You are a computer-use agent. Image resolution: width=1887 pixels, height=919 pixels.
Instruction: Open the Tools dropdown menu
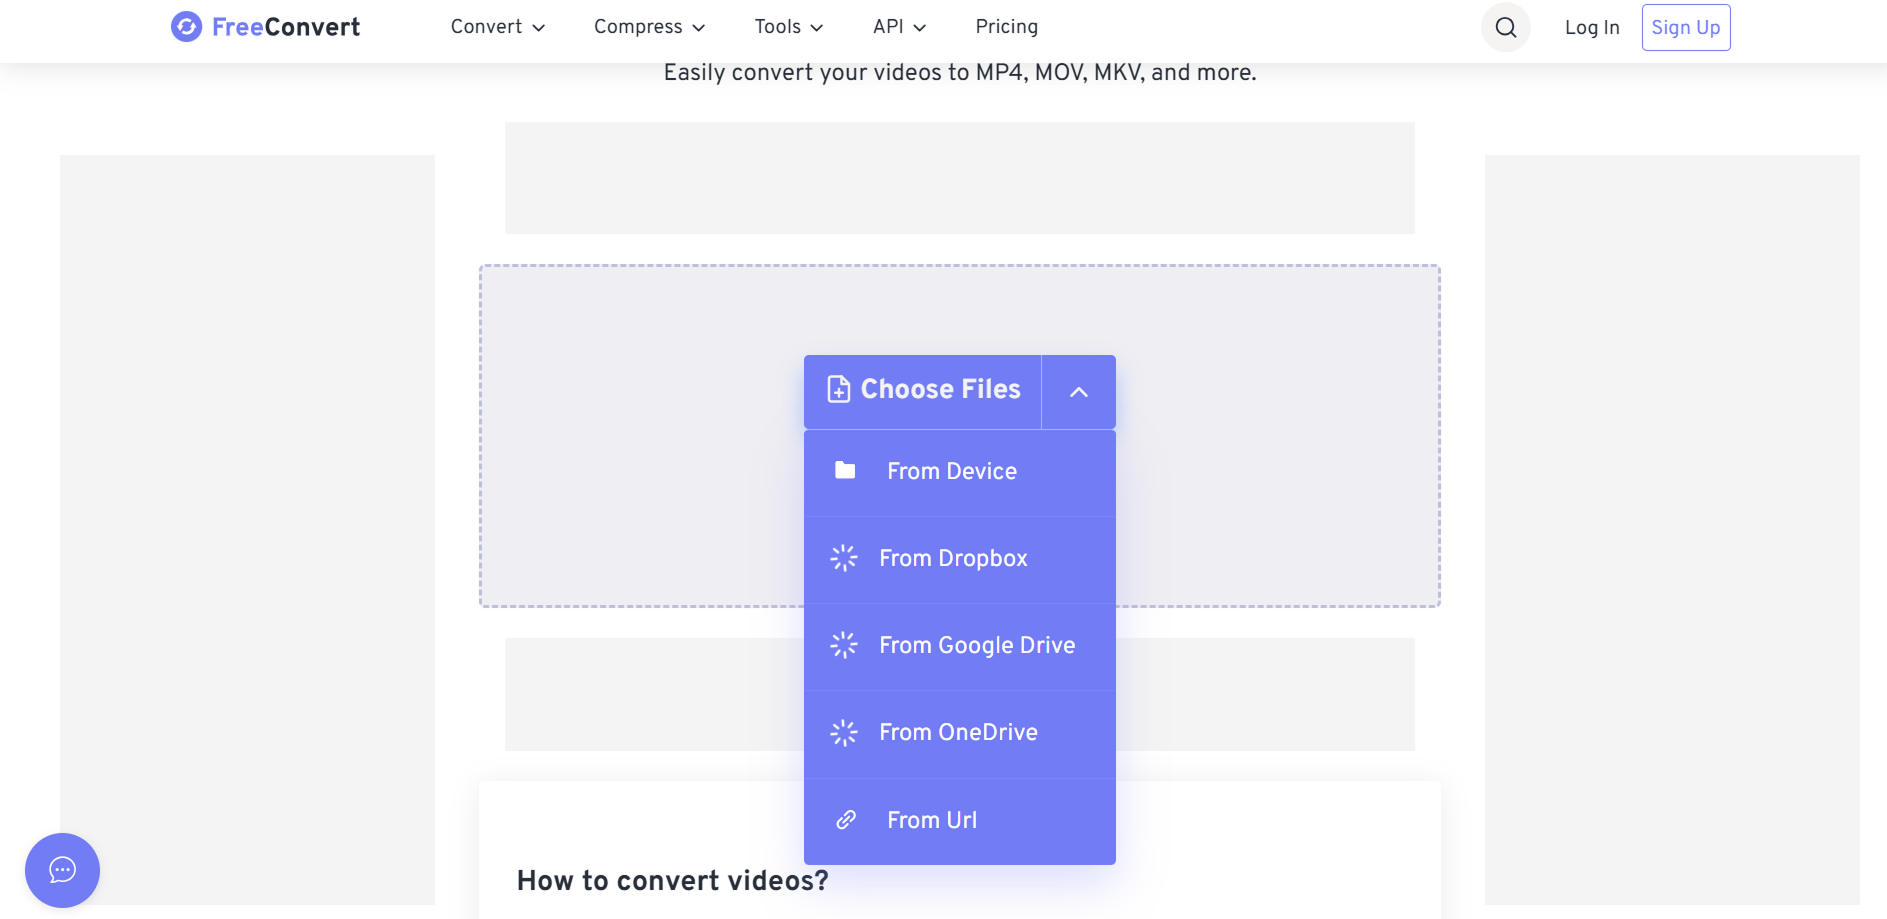[x=788, y=27]
